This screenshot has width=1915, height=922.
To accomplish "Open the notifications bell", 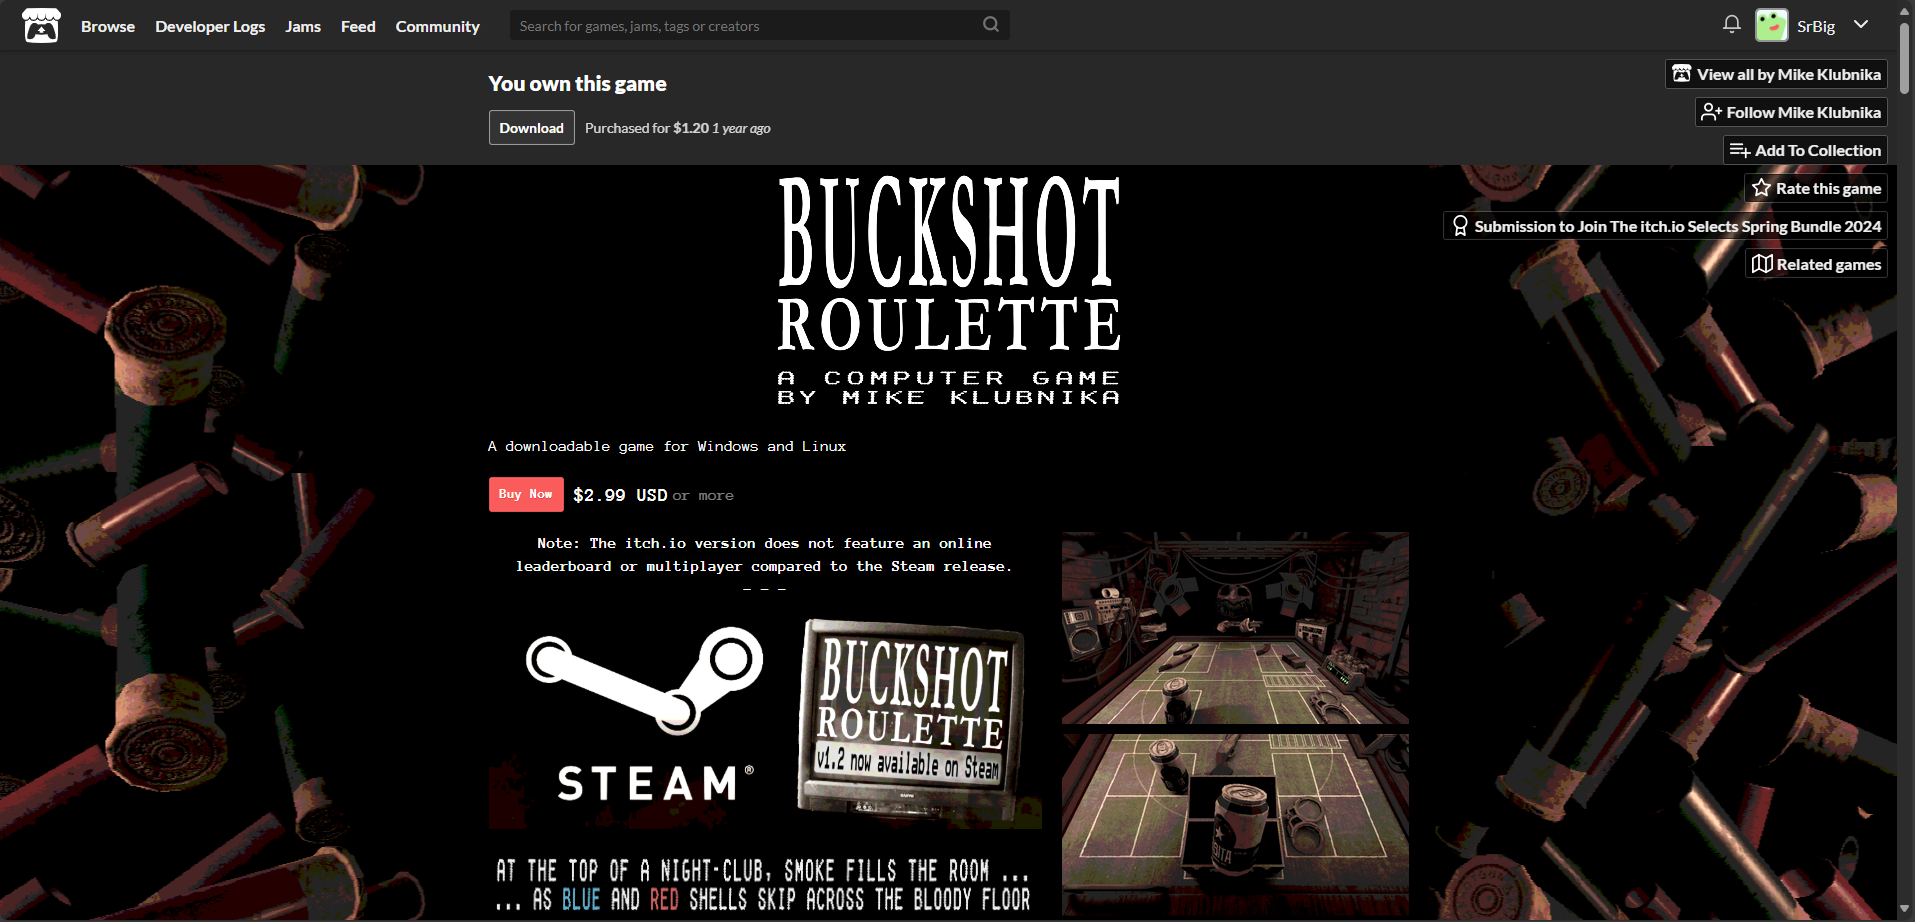I will (1732, 24).
